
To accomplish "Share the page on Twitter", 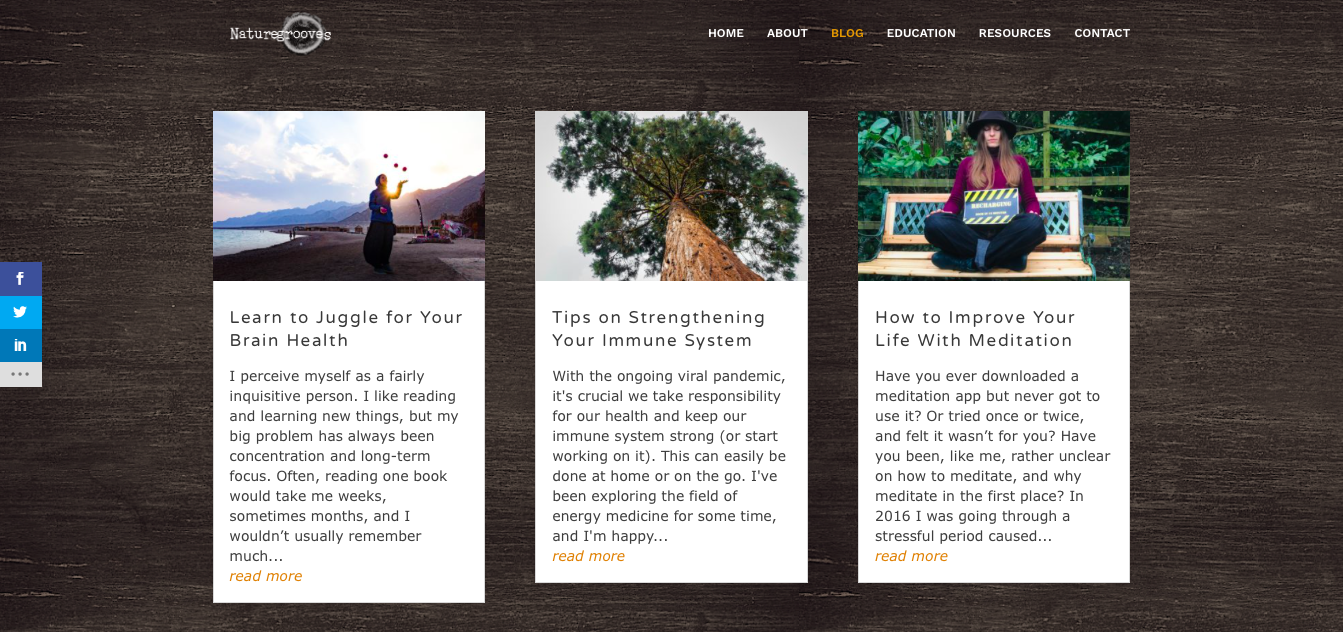I will (20, 312).
